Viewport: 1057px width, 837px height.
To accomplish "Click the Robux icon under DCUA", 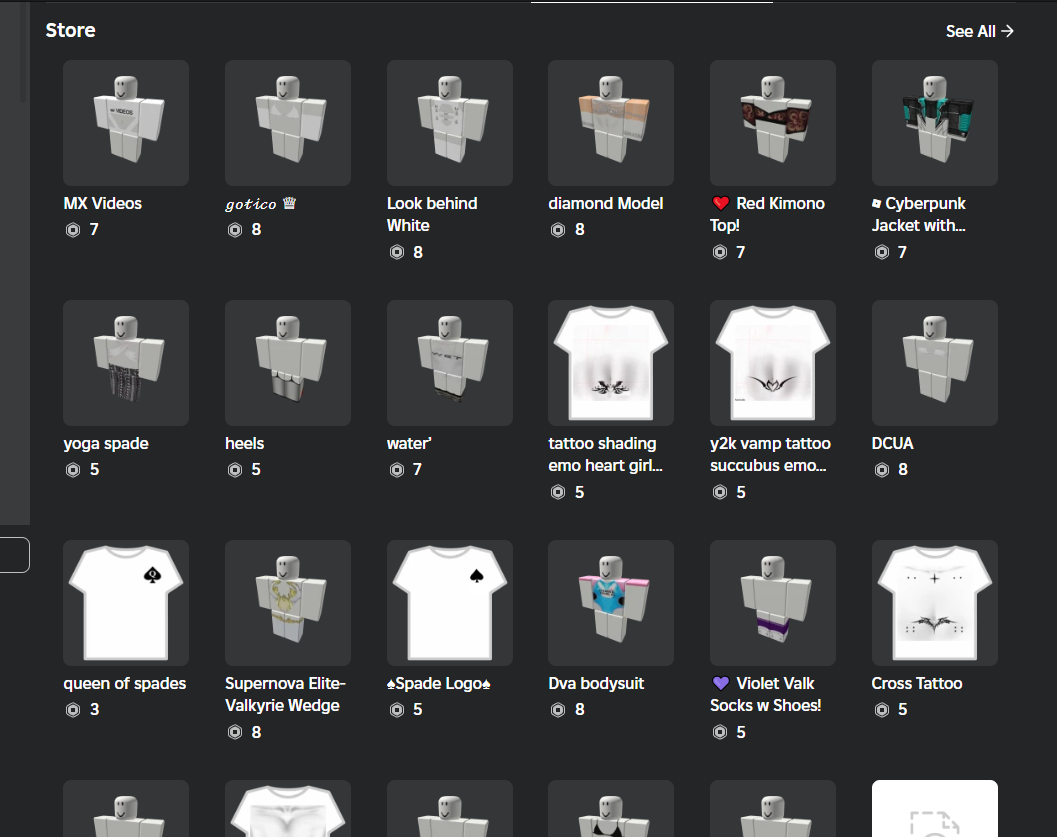I will coord(882,470).
